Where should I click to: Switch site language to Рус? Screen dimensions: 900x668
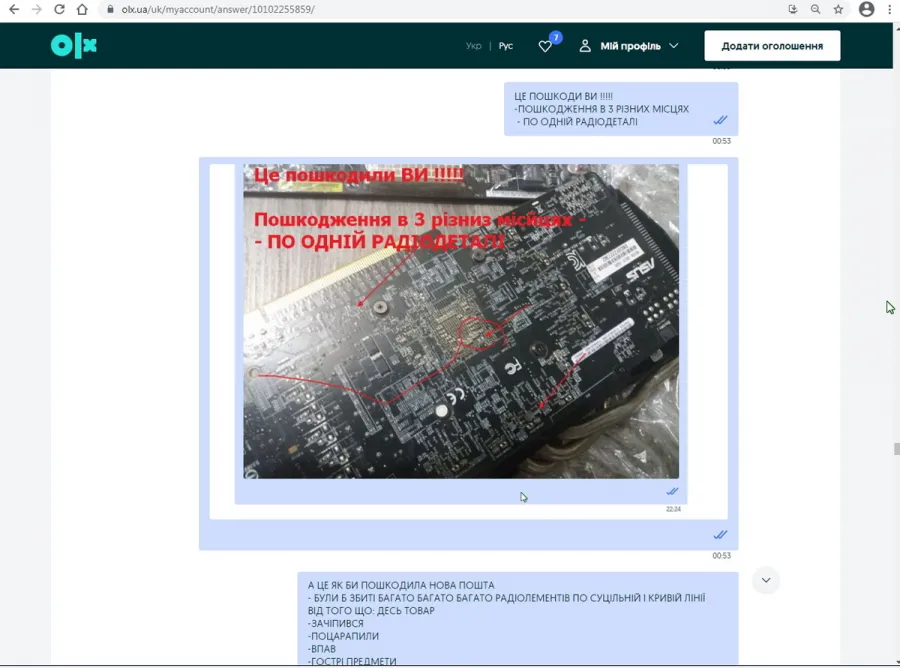pos(506,46)
